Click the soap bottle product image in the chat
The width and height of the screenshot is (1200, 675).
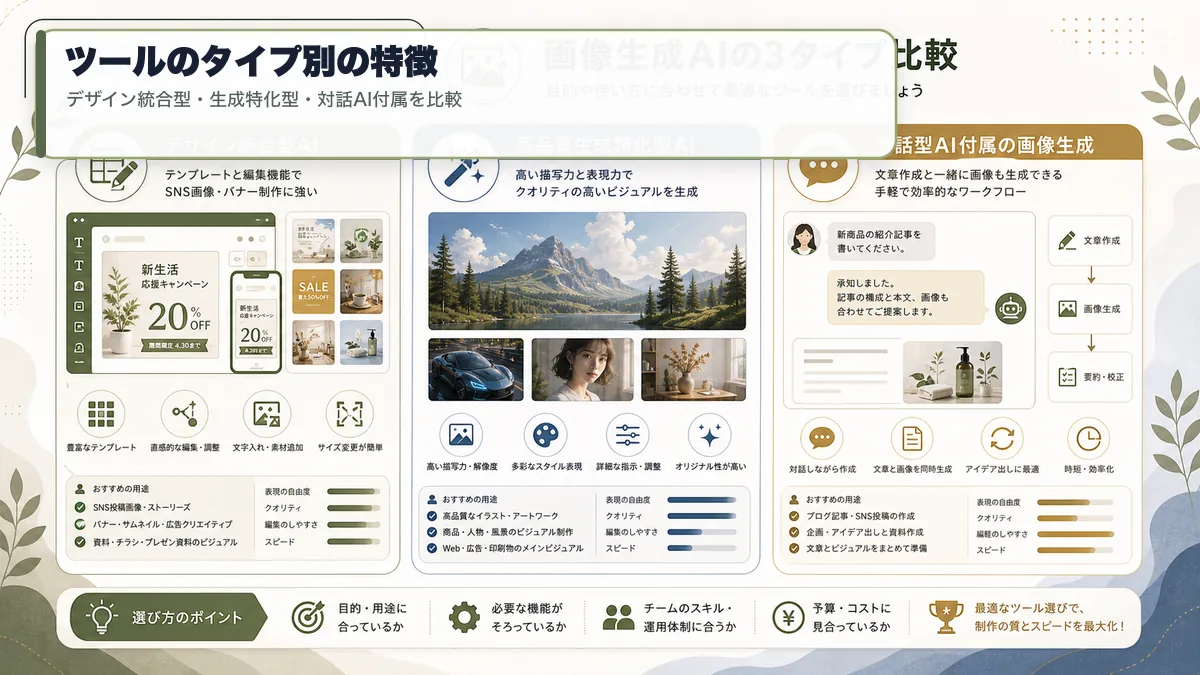952,372
